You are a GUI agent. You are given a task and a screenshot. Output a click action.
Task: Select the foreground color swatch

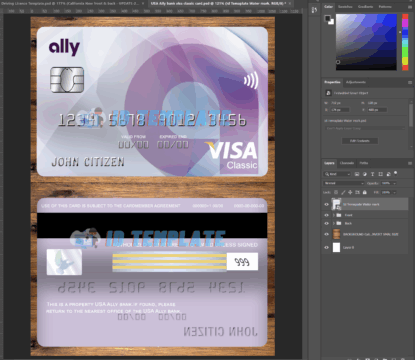(327, 18)
